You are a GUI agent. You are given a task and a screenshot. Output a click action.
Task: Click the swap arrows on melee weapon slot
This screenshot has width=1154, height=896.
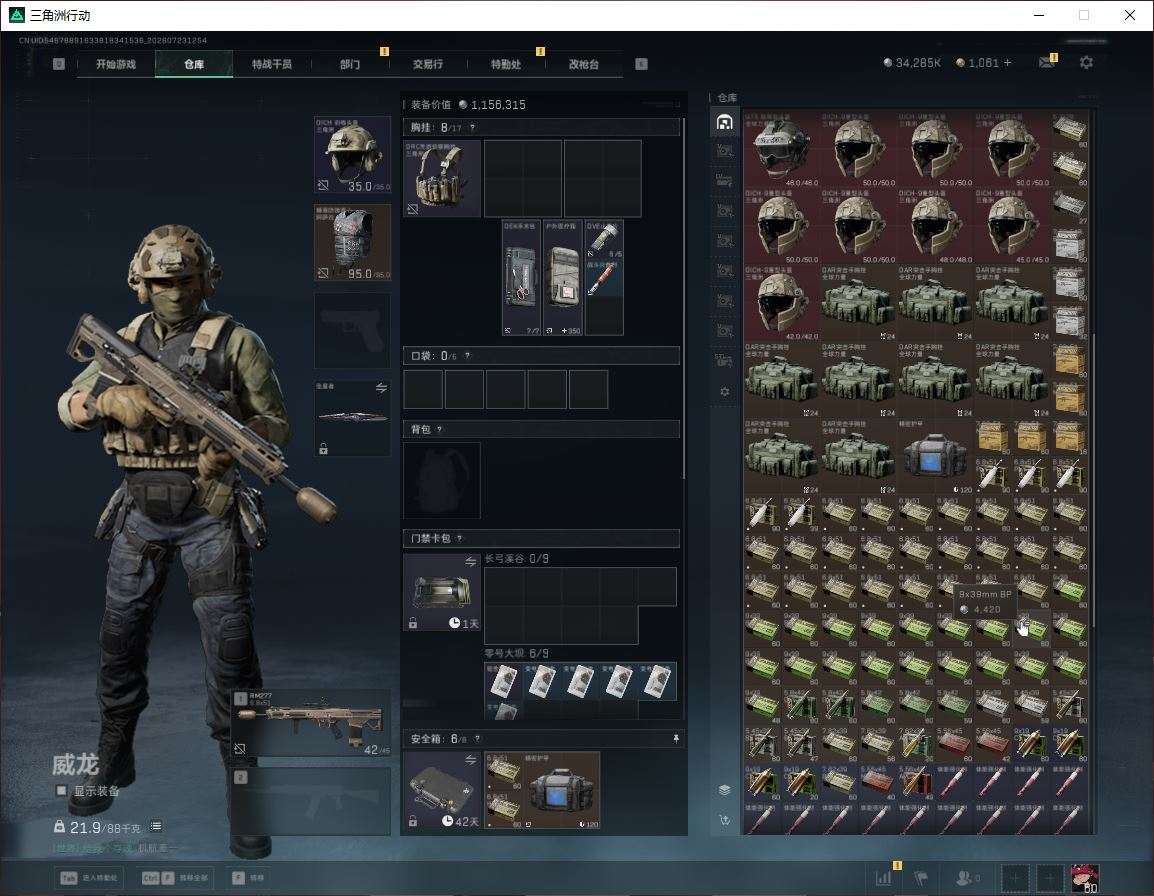point(381,388)
